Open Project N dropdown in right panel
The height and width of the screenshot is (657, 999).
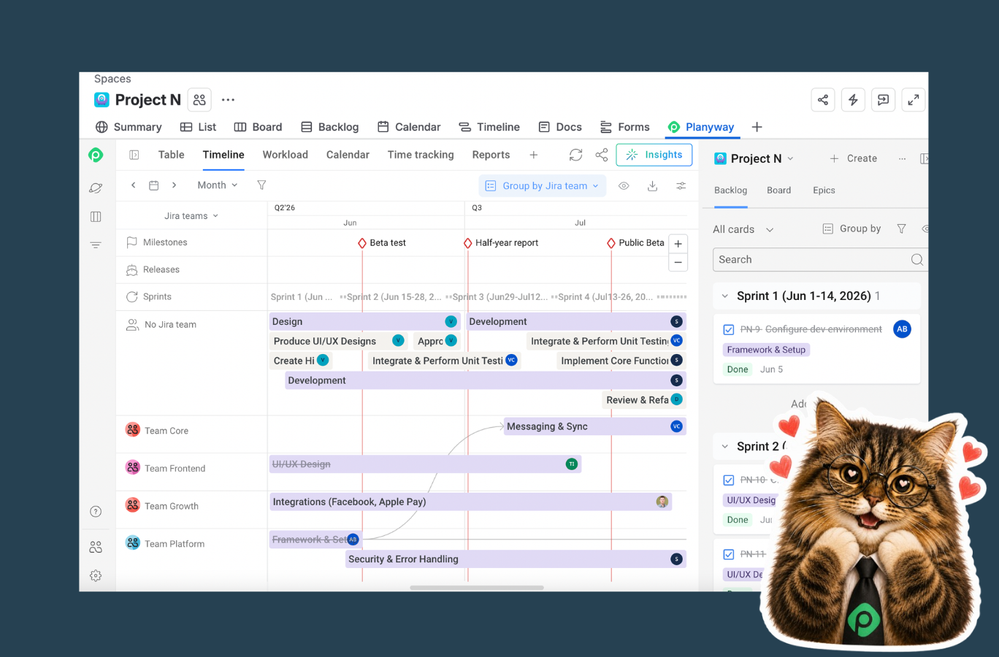click(754, 159)
